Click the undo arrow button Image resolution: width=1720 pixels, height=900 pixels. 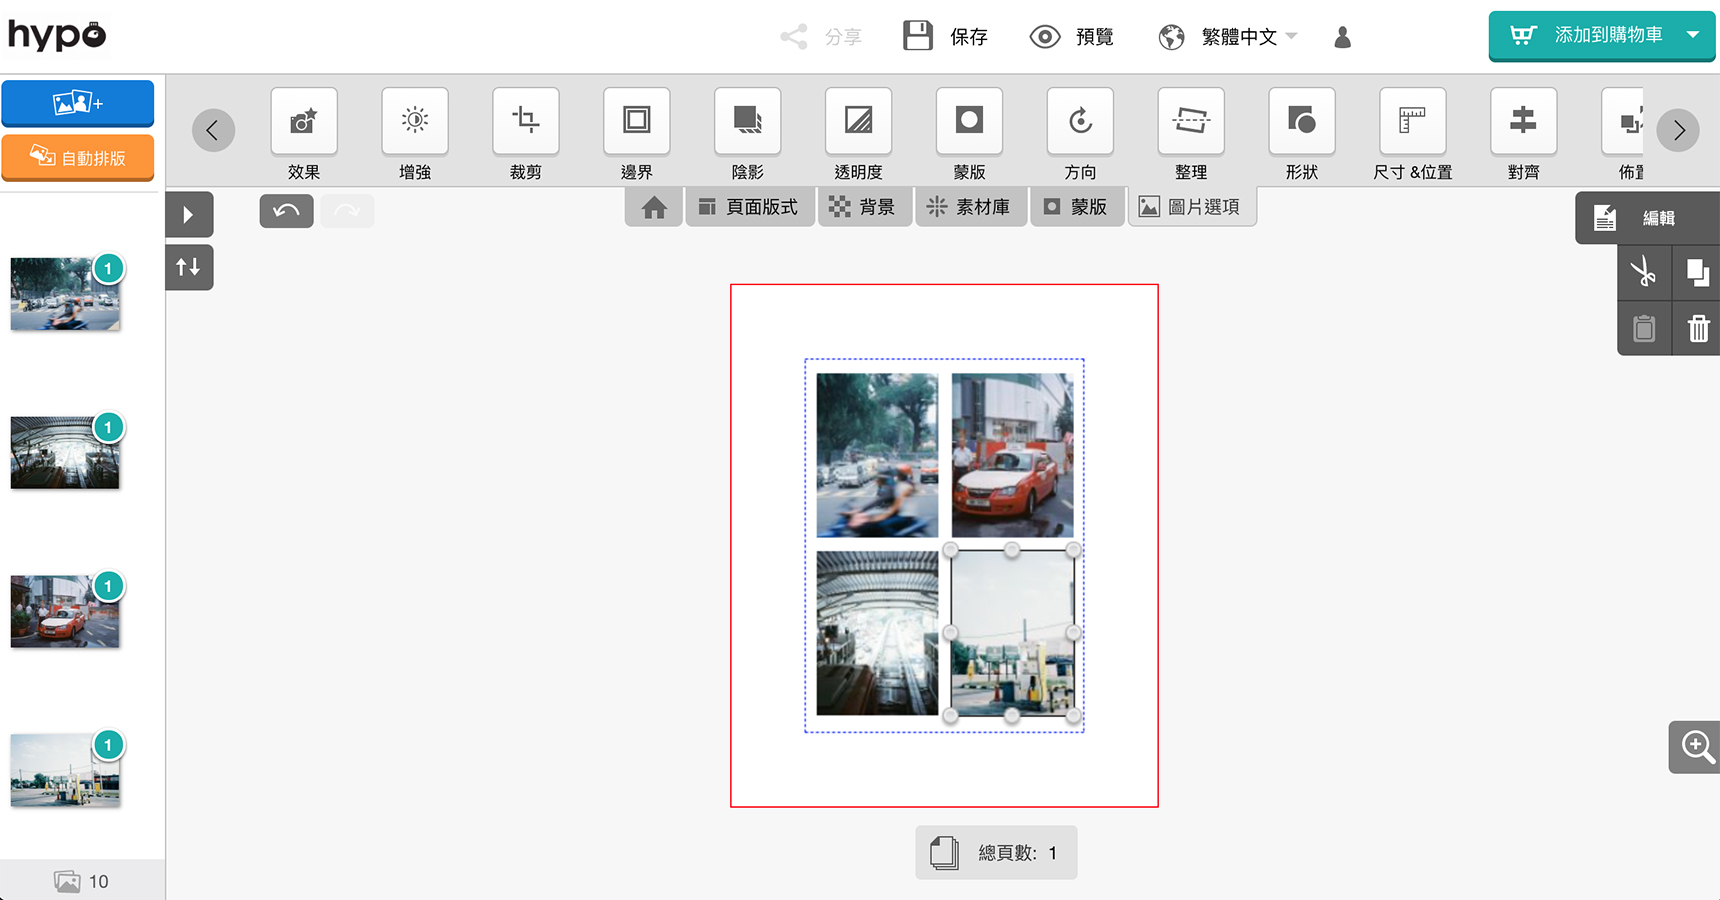coord(286,211)
